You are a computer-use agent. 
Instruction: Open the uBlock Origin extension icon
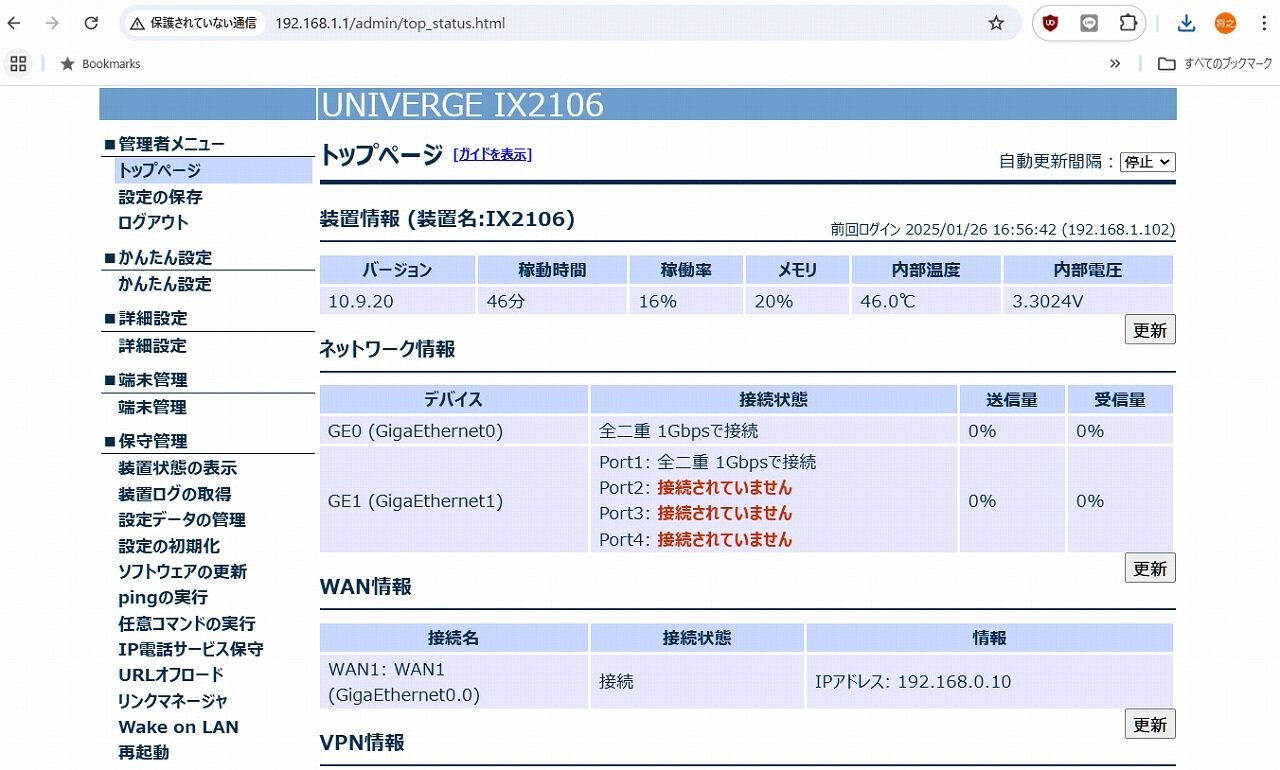tap(1050, 23)
